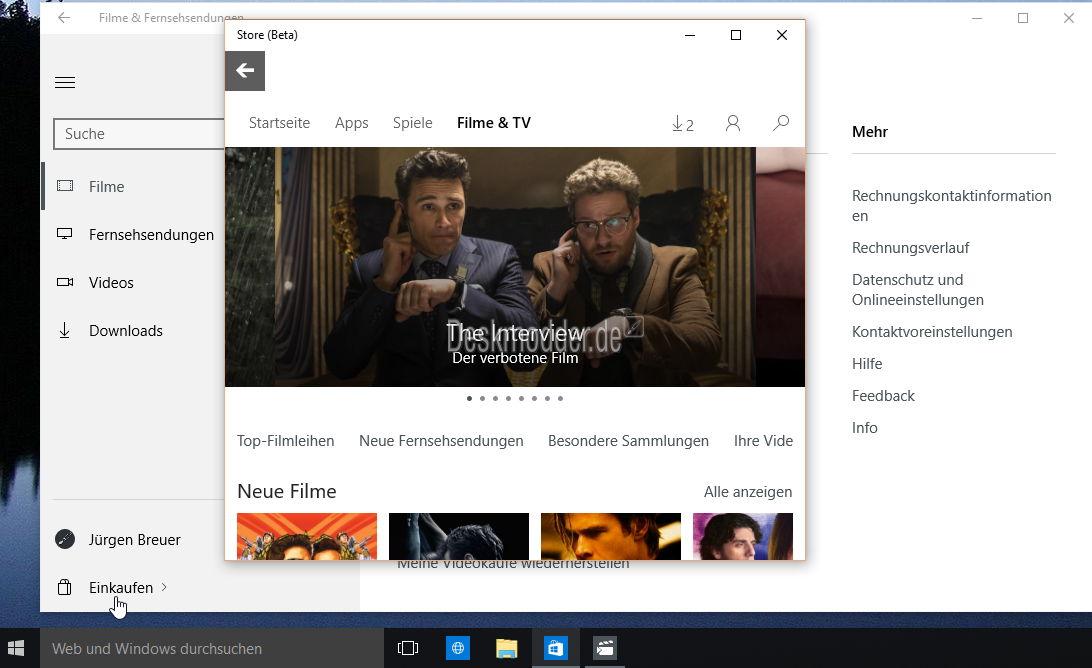The image size is (1092, 668).
Task: Click the back arrow in Filme & Fernsehsendungen title bar
Action: (64, 18)
